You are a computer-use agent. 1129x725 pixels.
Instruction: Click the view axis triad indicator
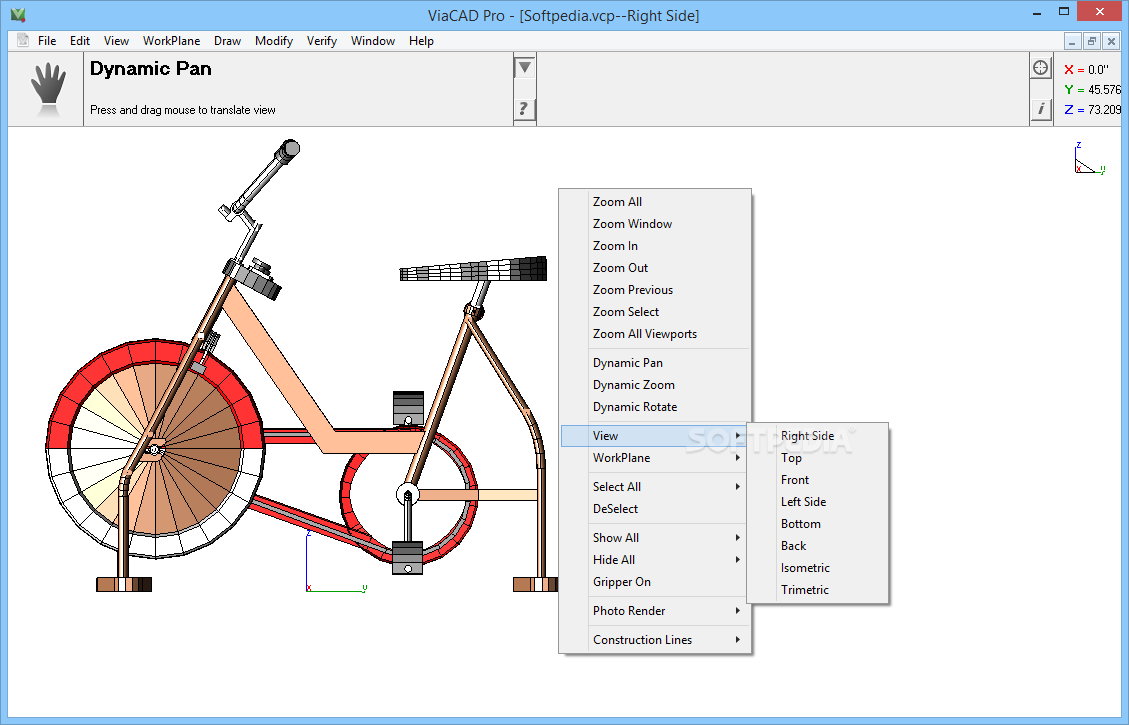[1089, 158]
